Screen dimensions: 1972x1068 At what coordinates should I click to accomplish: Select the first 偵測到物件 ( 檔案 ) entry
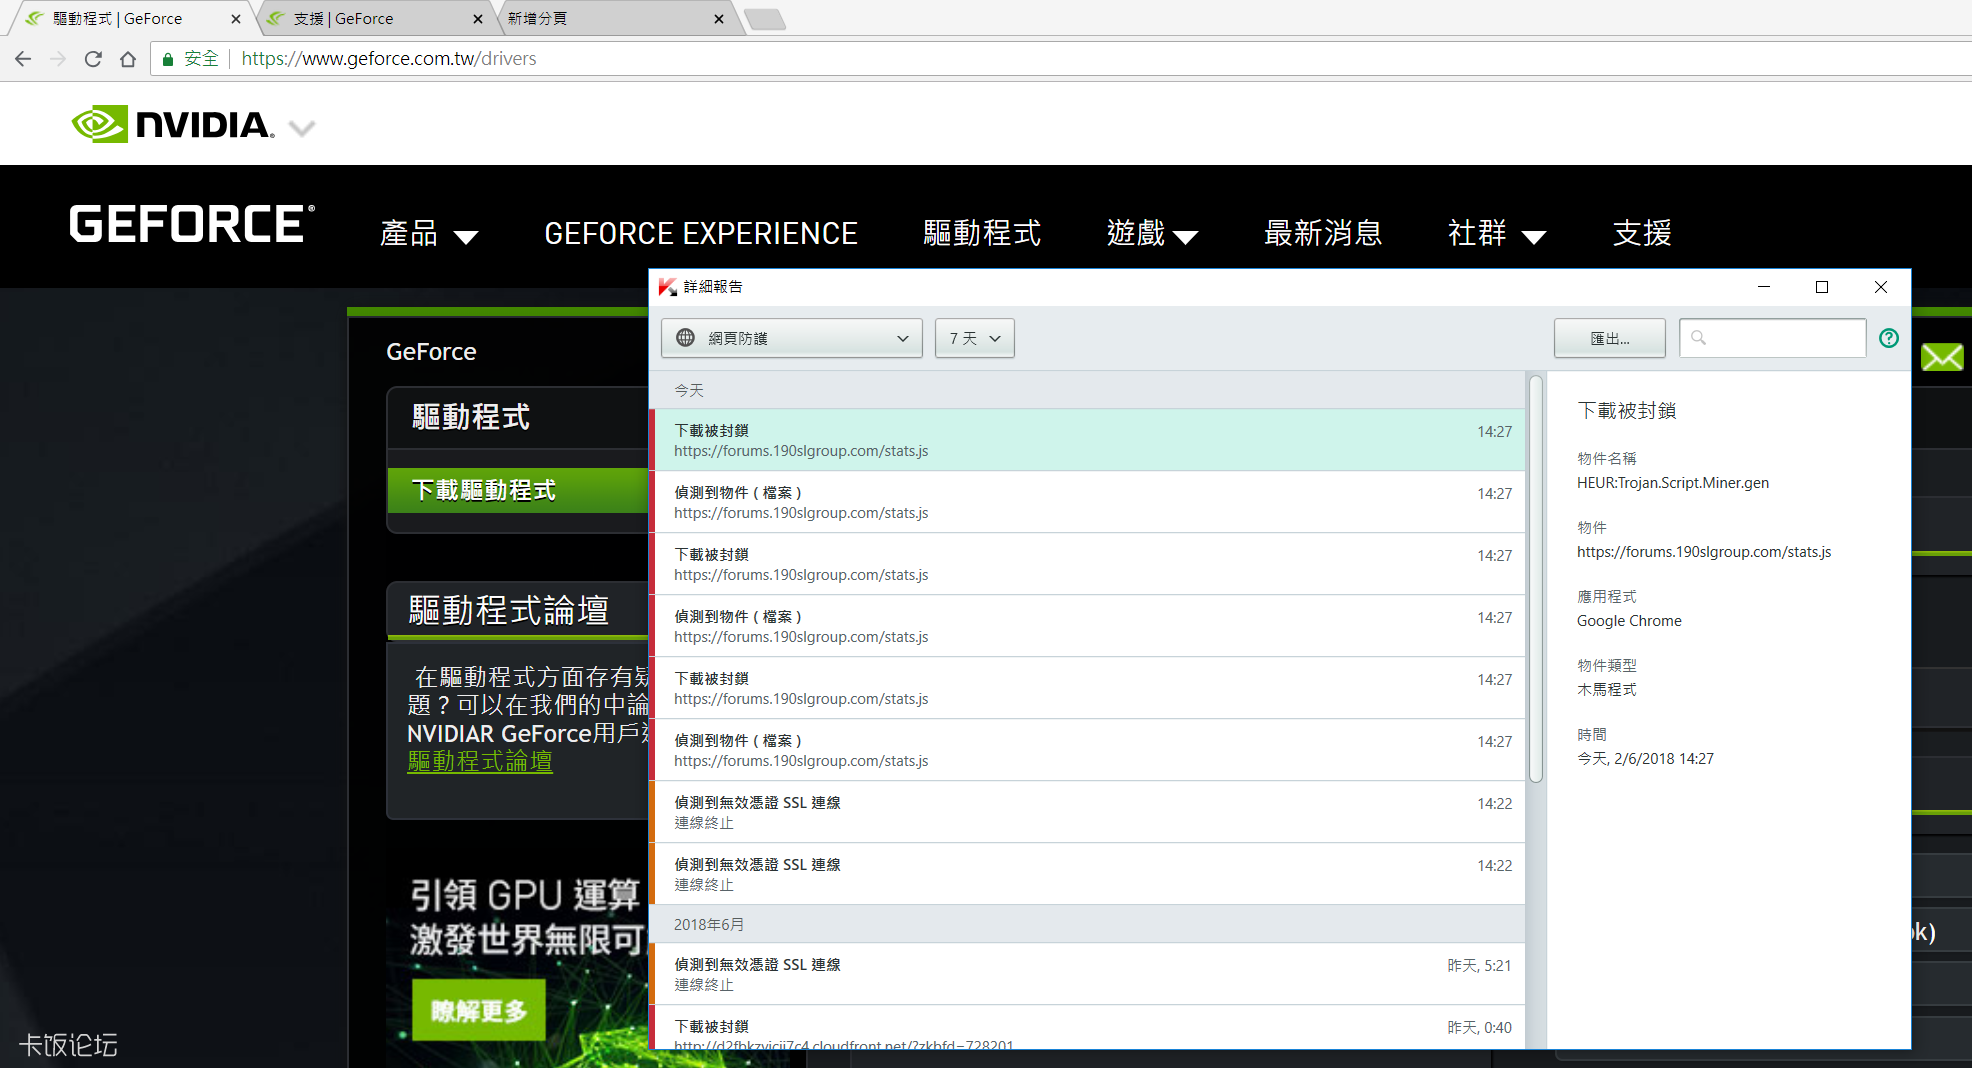tap(1088, 502)
